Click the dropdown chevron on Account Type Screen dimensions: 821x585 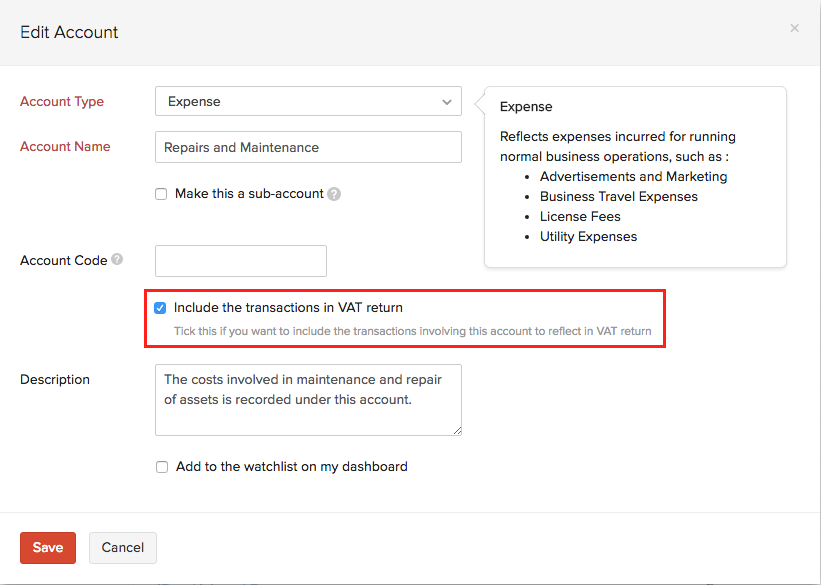click(x=446, y=101)
